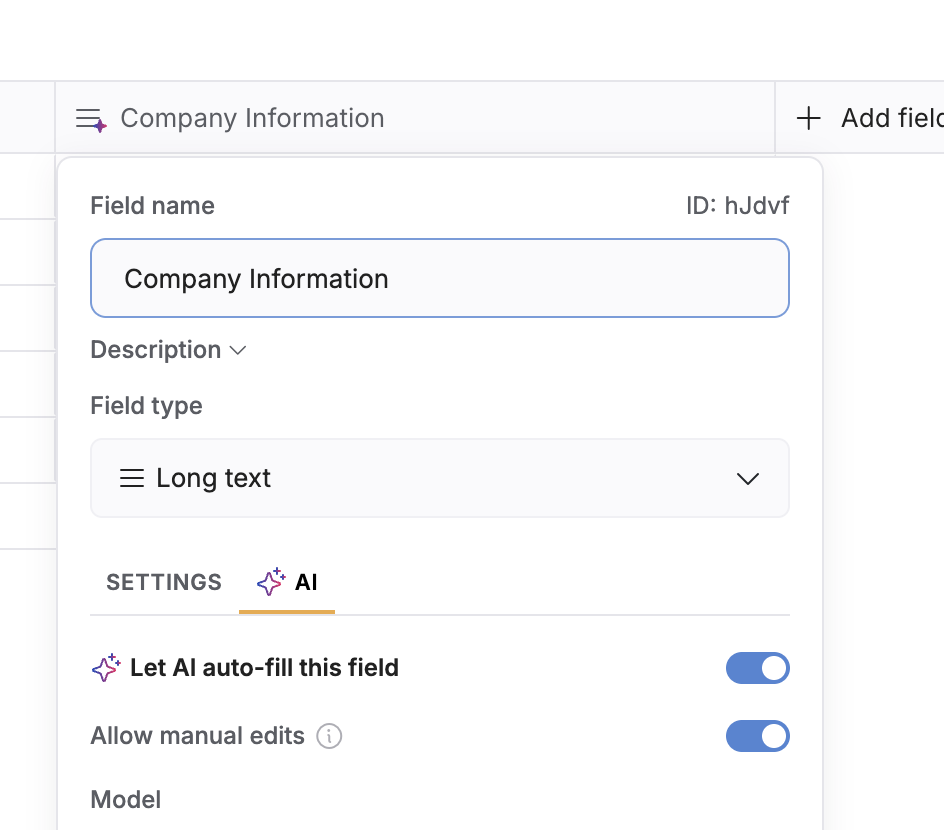Disable the Let AI auto-fill this field switch
The height and width of the screenshot is (830, 944).
point(757,668)
